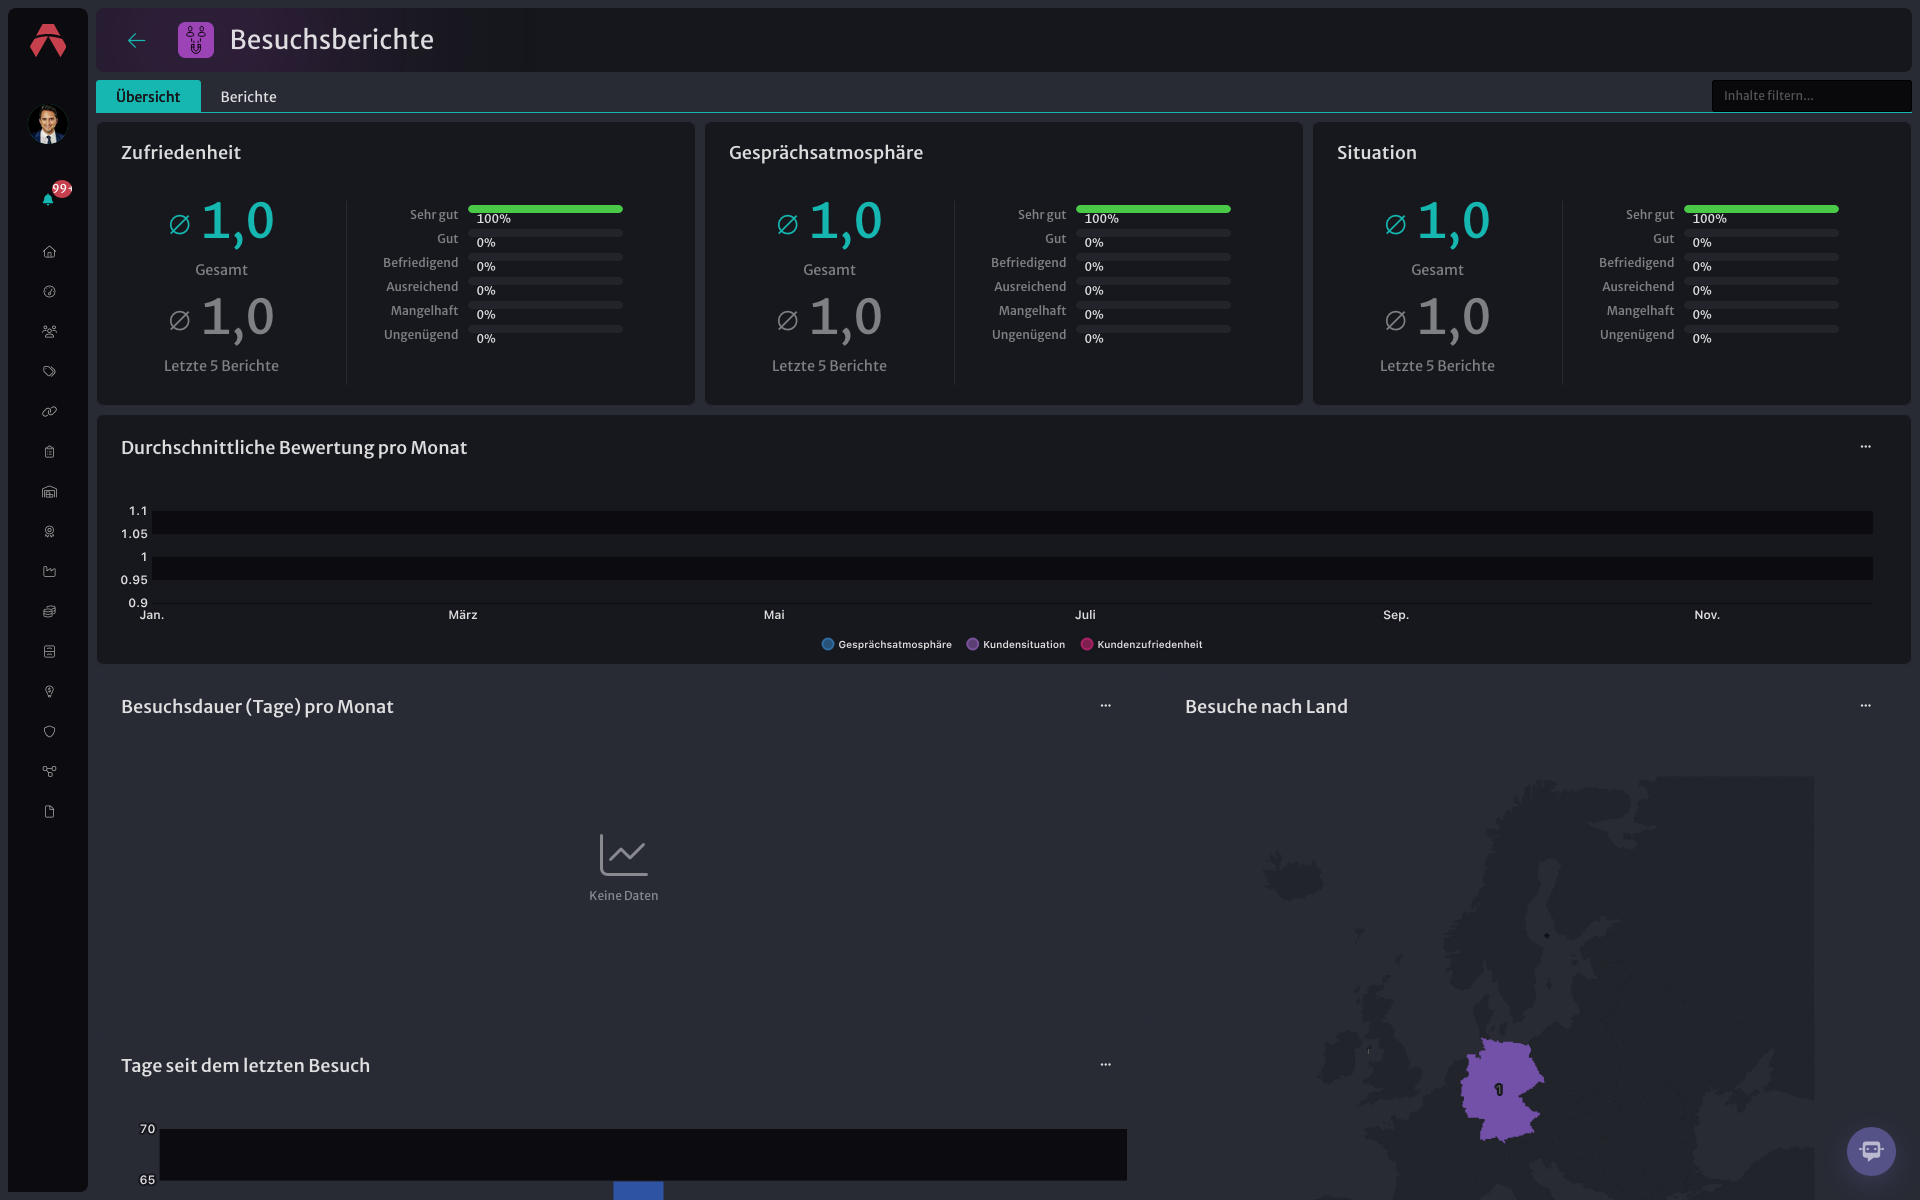Click the tags icon in sidebar

(x=49, y=372)
